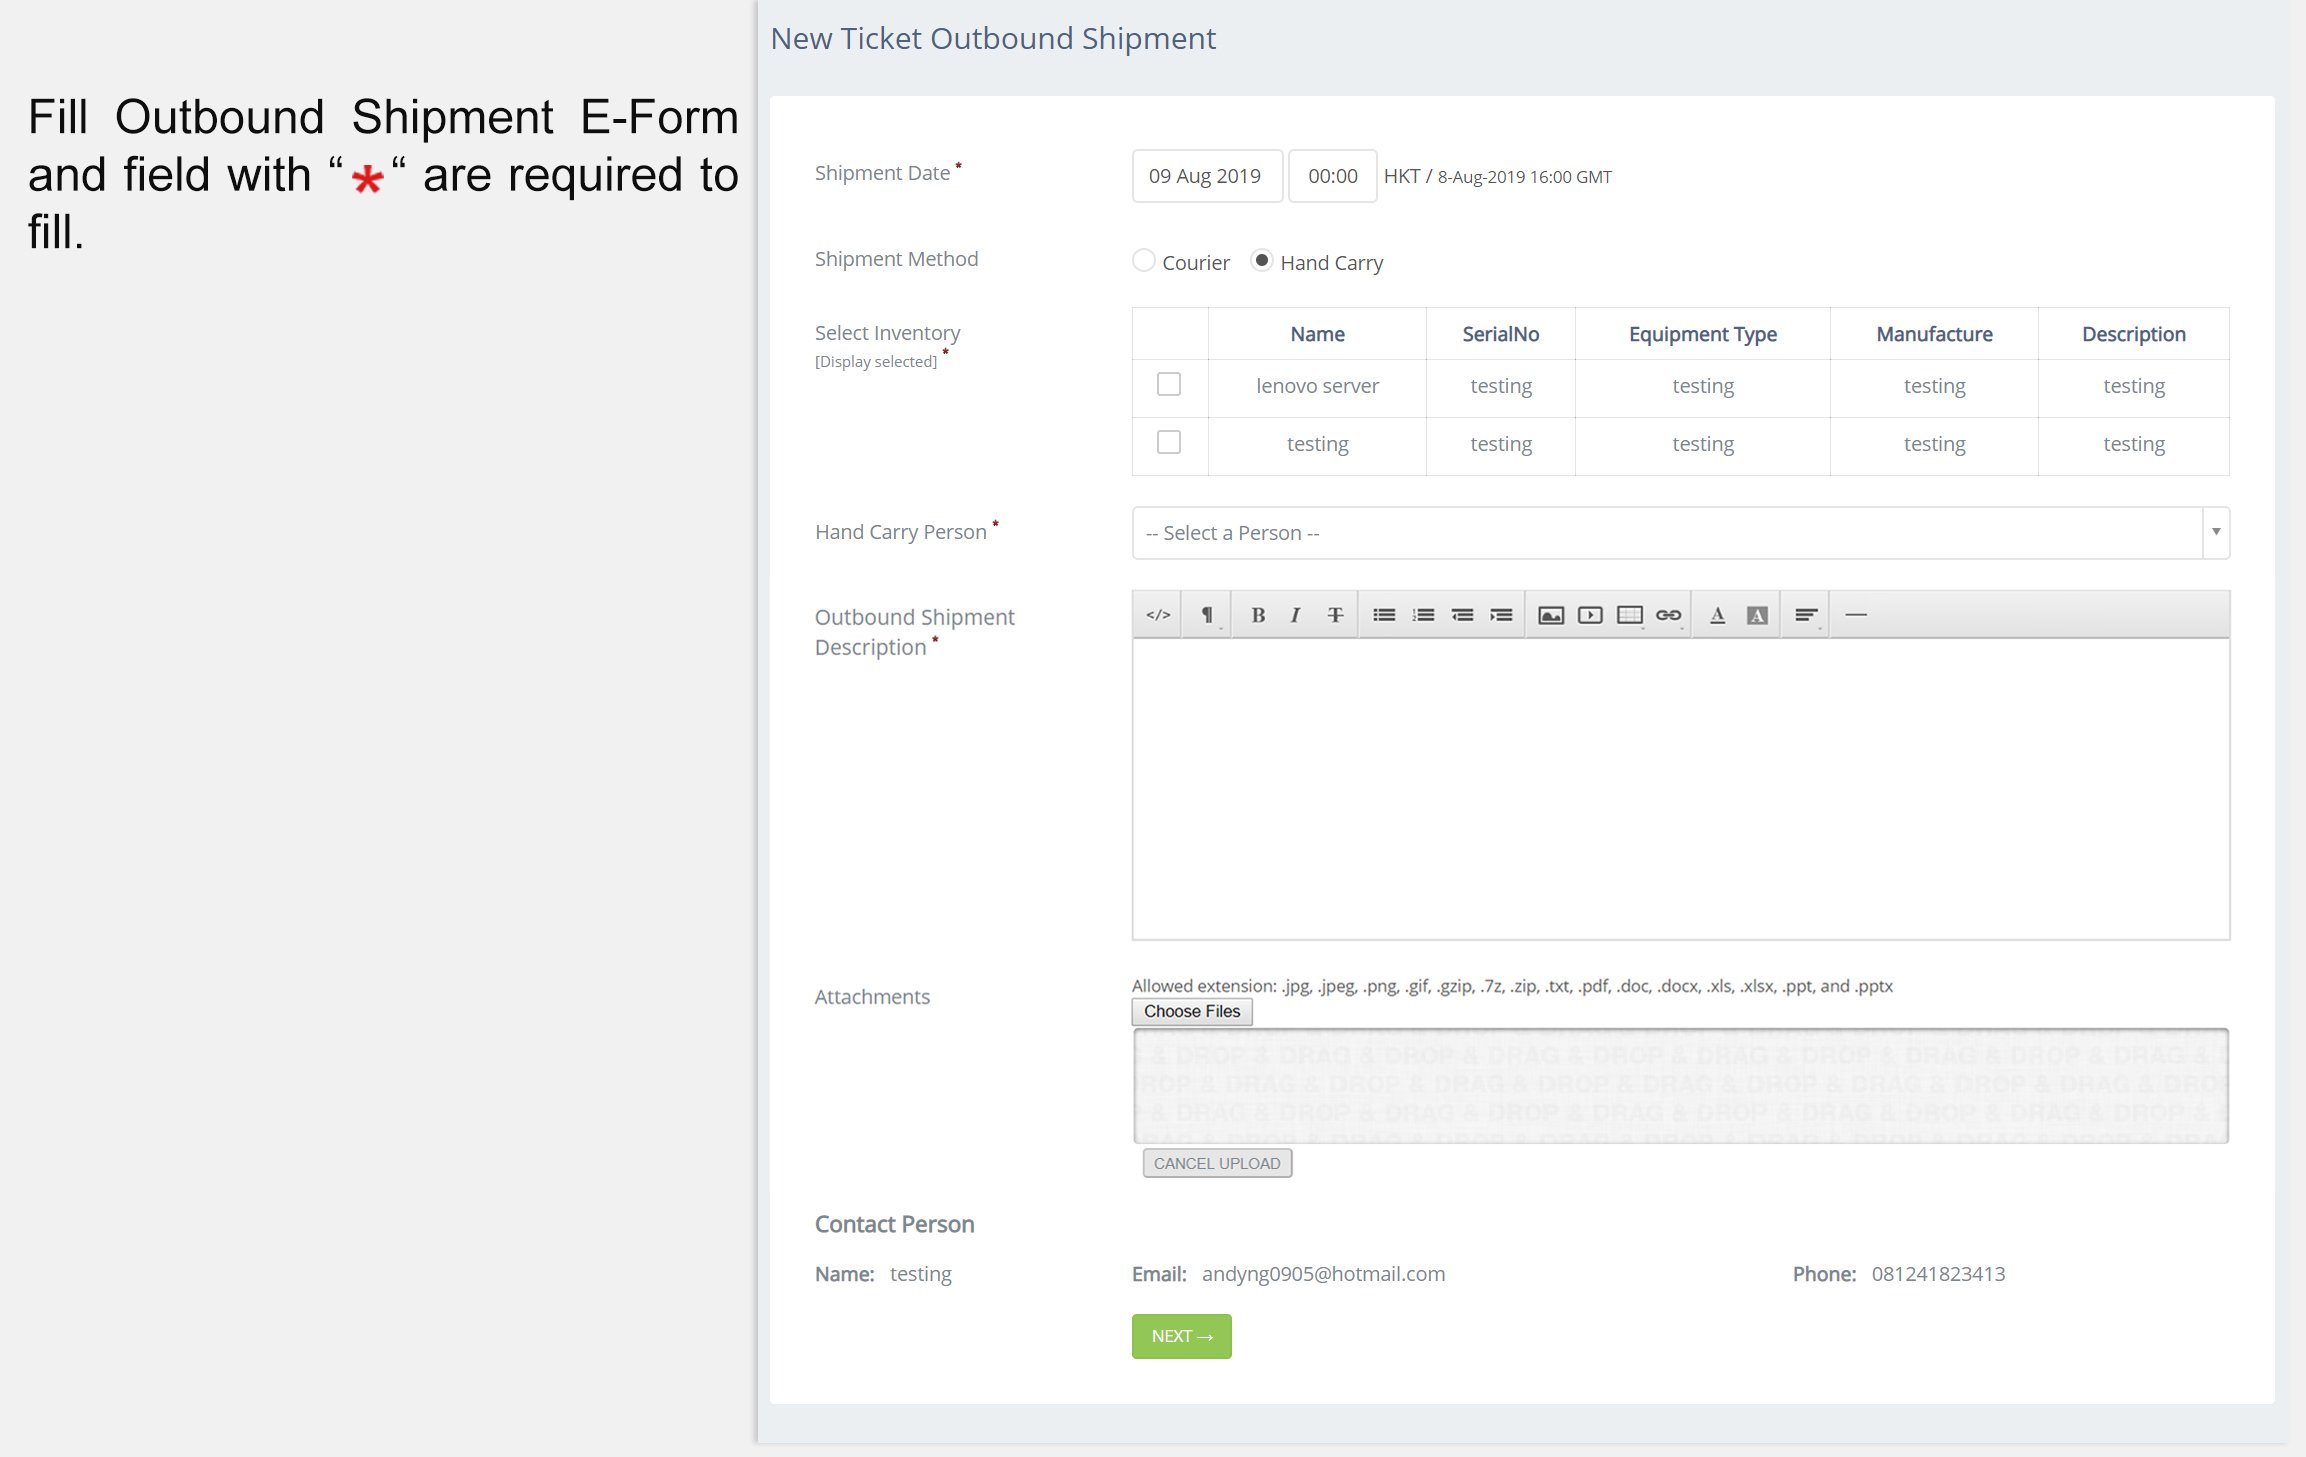Click the green NEXT button
This screenshot has width=2306, height=1457.
[1181, 1336]
